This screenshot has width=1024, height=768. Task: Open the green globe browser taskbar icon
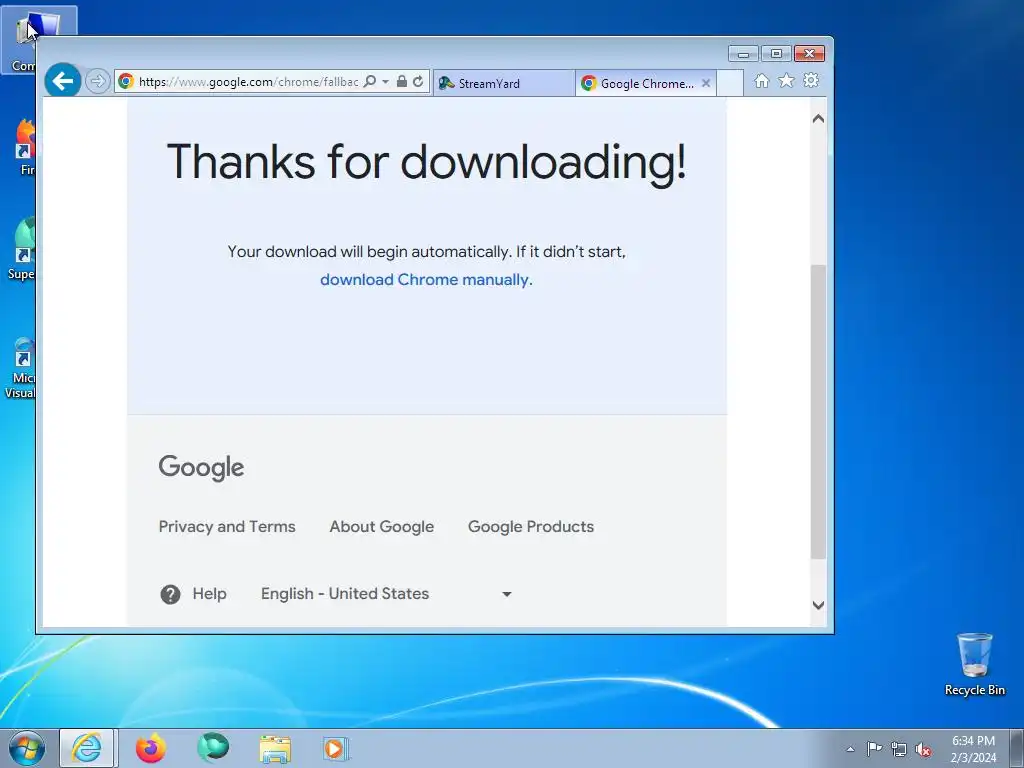pyautogui.click(x=213, y=748)
